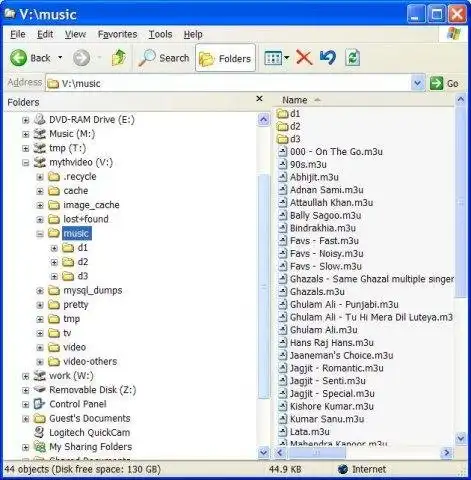Click the Views toolbar icon
The width and height of the screenshot is (471, 480).
273,58
